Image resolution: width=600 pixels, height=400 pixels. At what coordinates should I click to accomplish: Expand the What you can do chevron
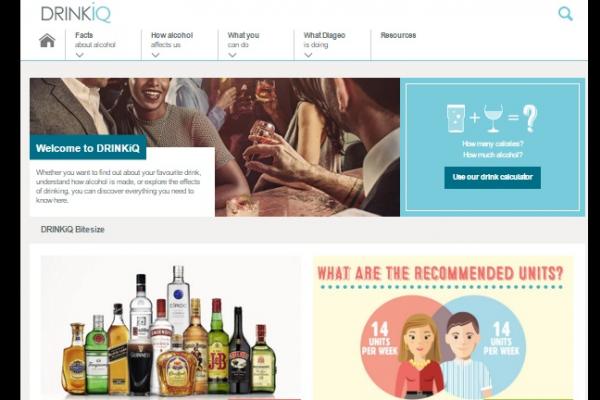click(232, 55)
